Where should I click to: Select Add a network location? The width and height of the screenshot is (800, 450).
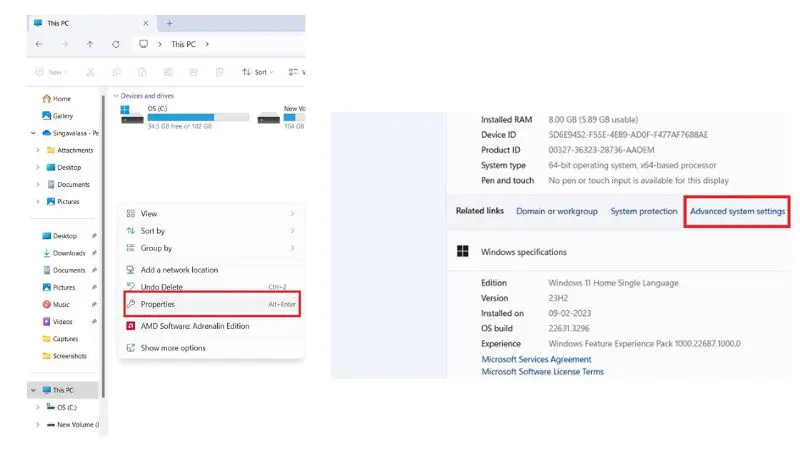tap(179, 270)
